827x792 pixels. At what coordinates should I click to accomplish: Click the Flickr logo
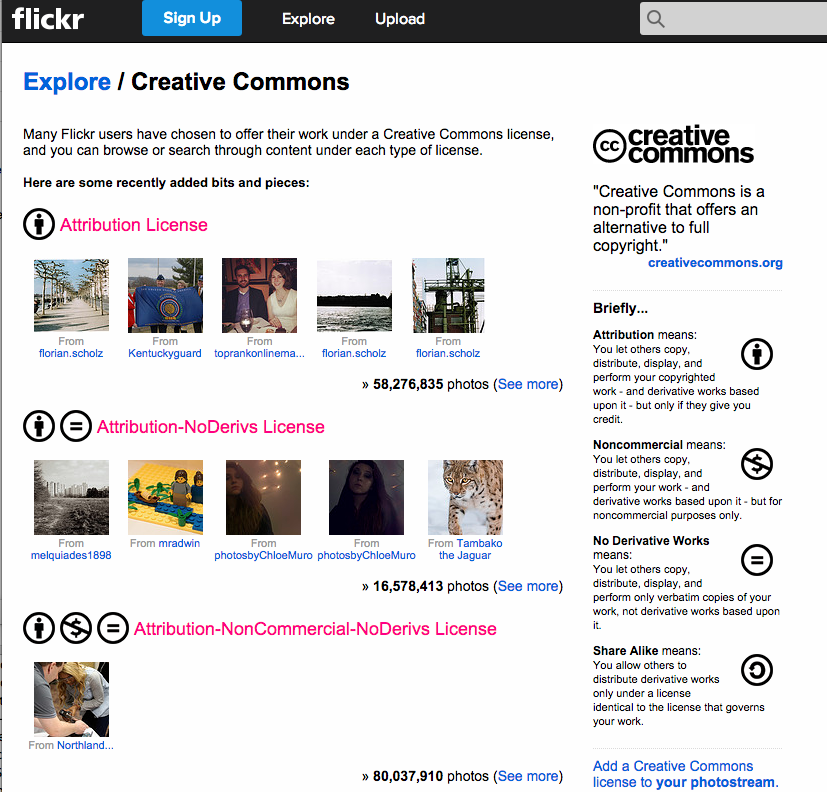(47, 19)
